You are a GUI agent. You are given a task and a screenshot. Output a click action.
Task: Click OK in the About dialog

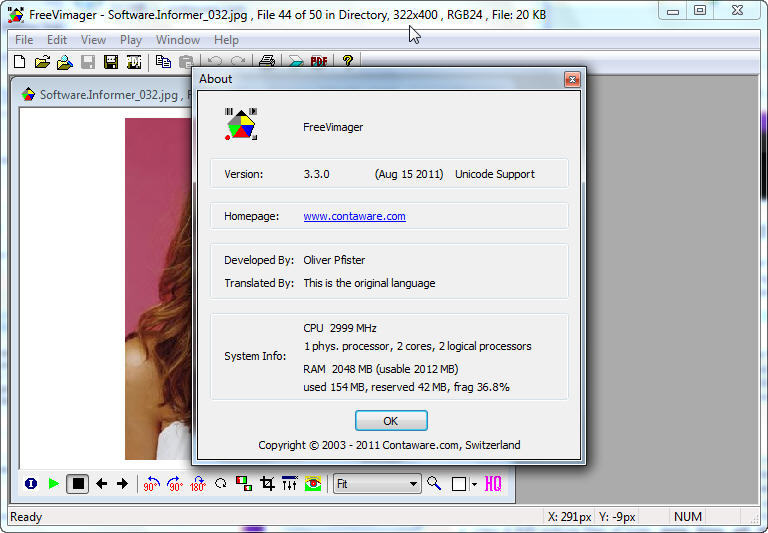(x=391, y=421)
